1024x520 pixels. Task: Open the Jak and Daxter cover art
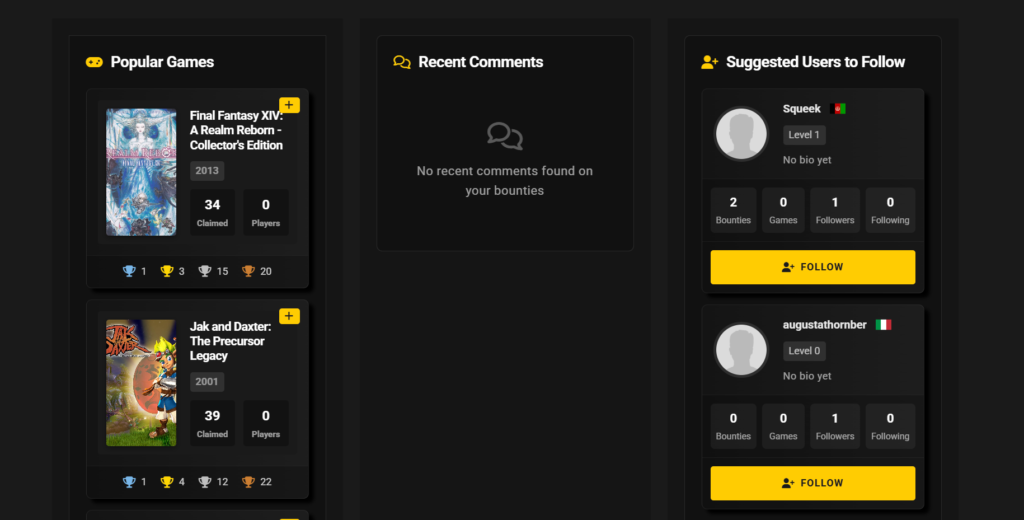(x=141, y=383)
